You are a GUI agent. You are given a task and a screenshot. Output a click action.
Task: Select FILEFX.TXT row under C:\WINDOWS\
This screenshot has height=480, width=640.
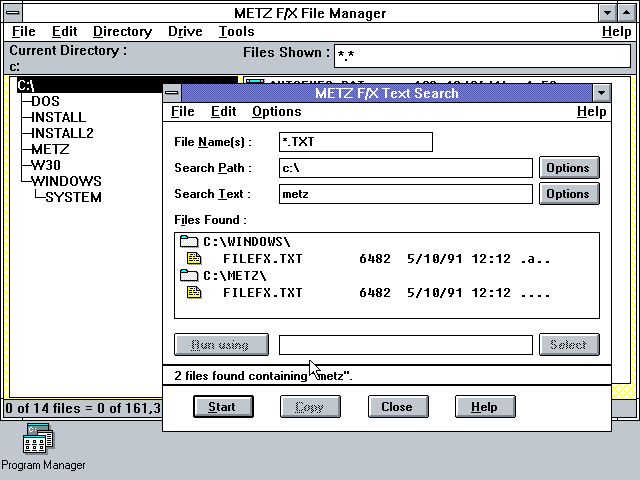(387, 259)
